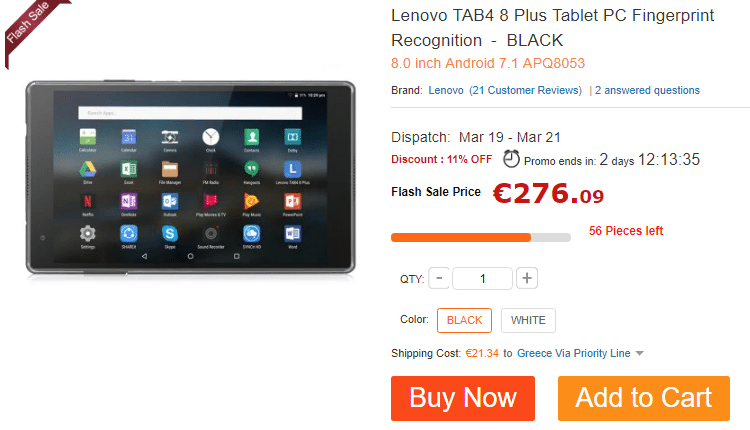Decrease quantity with the minus button

coord(439,278)
